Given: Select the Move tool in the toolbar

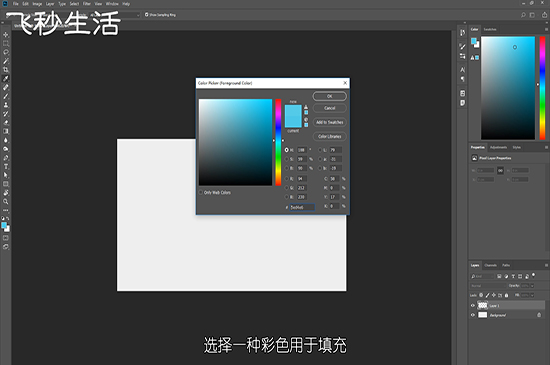Looking at the screenshot, I should 6,35.
